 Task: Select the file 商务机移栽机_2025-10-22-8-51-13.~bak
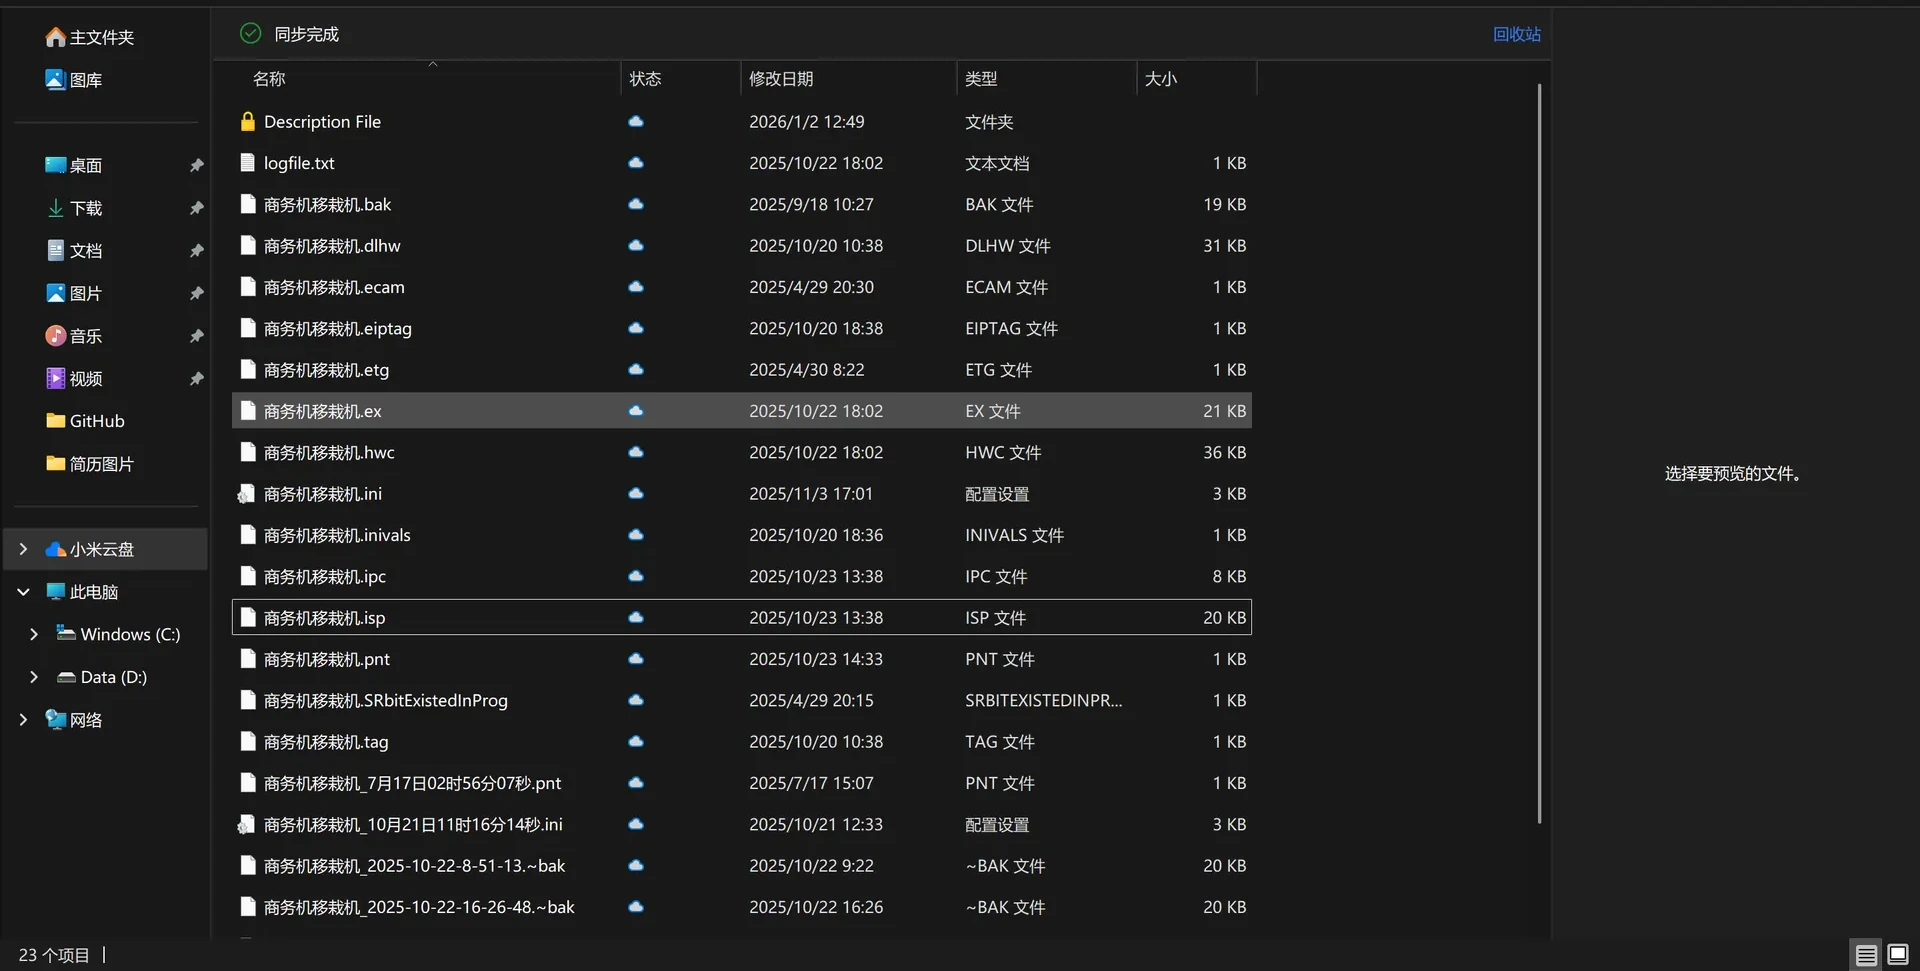coord(742,866)
